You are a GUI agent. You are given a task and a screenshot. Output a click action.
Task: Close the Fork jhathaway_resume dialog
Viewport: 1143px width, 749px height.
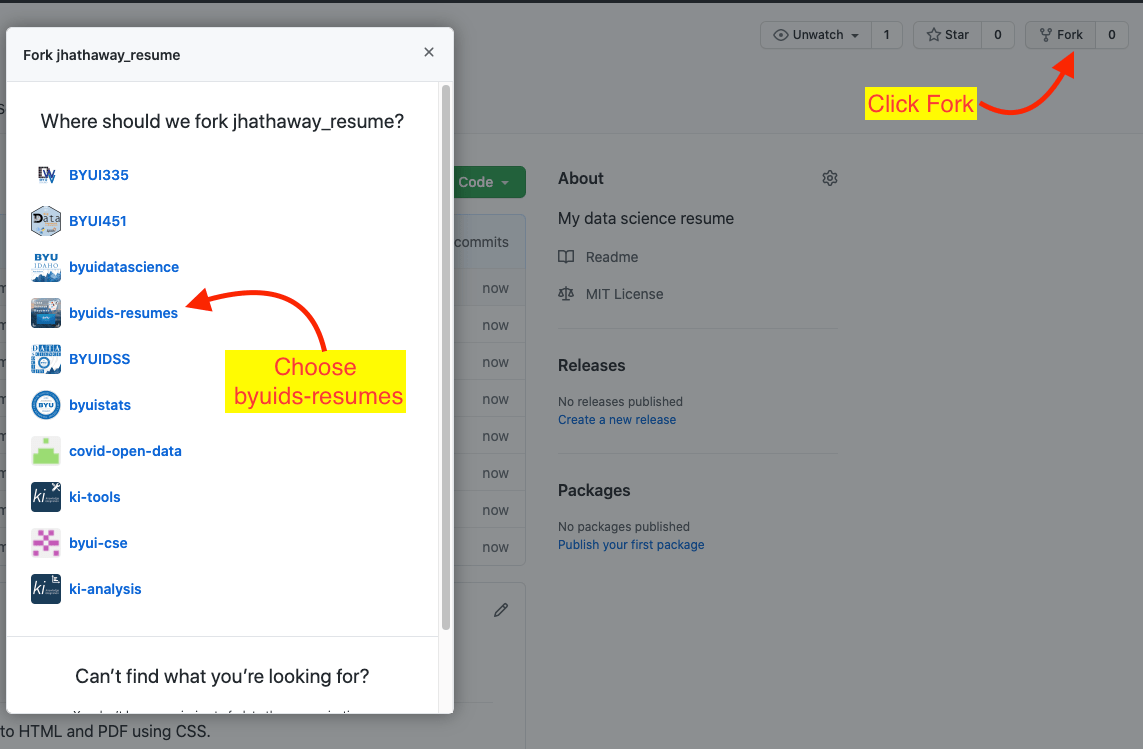(429, 52)
